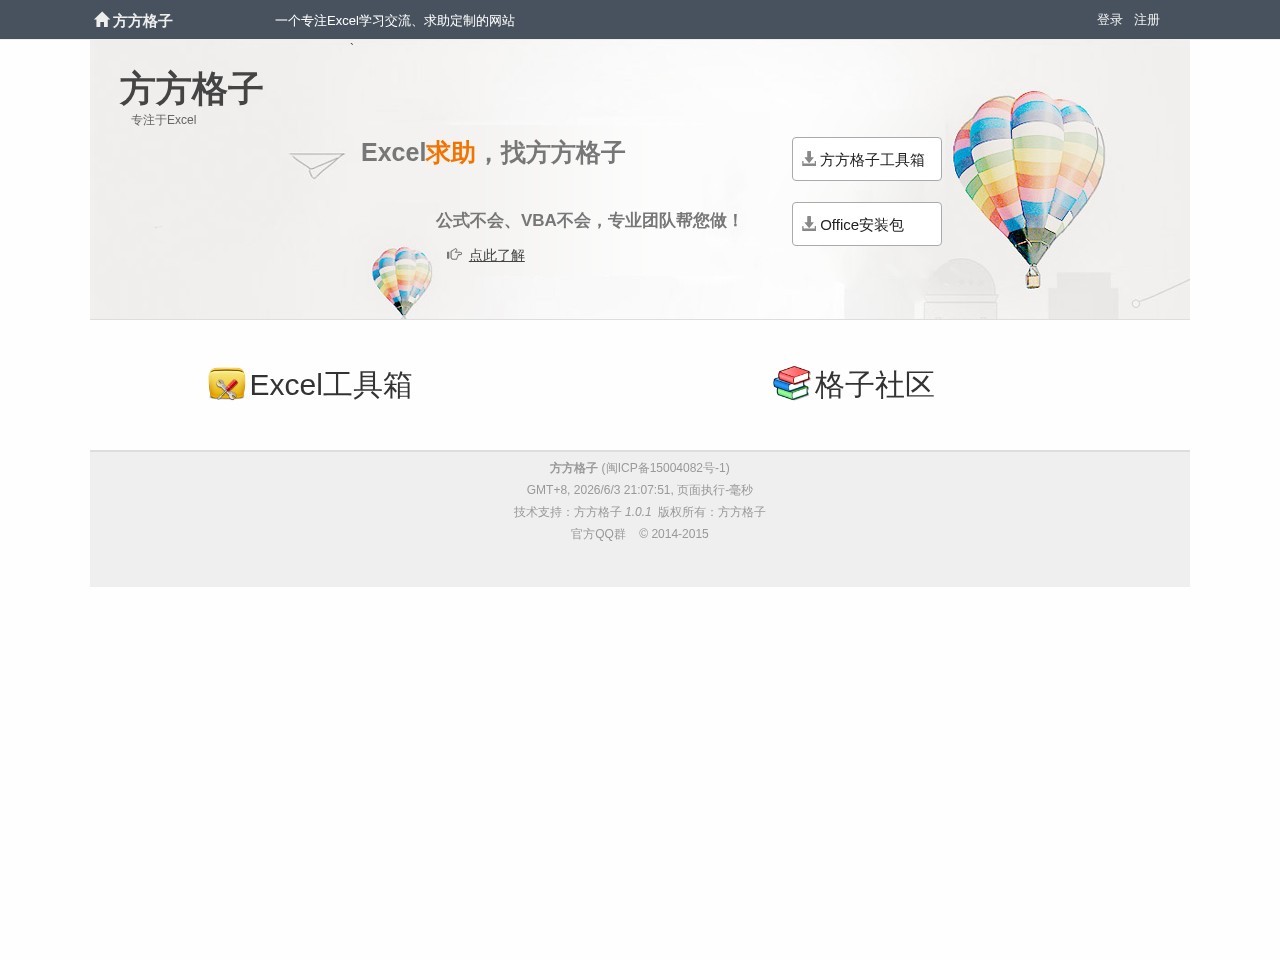Click the download icon on 方方格子工具箱 button
This screenshot has width=1280, height=960.
(809, 158)
